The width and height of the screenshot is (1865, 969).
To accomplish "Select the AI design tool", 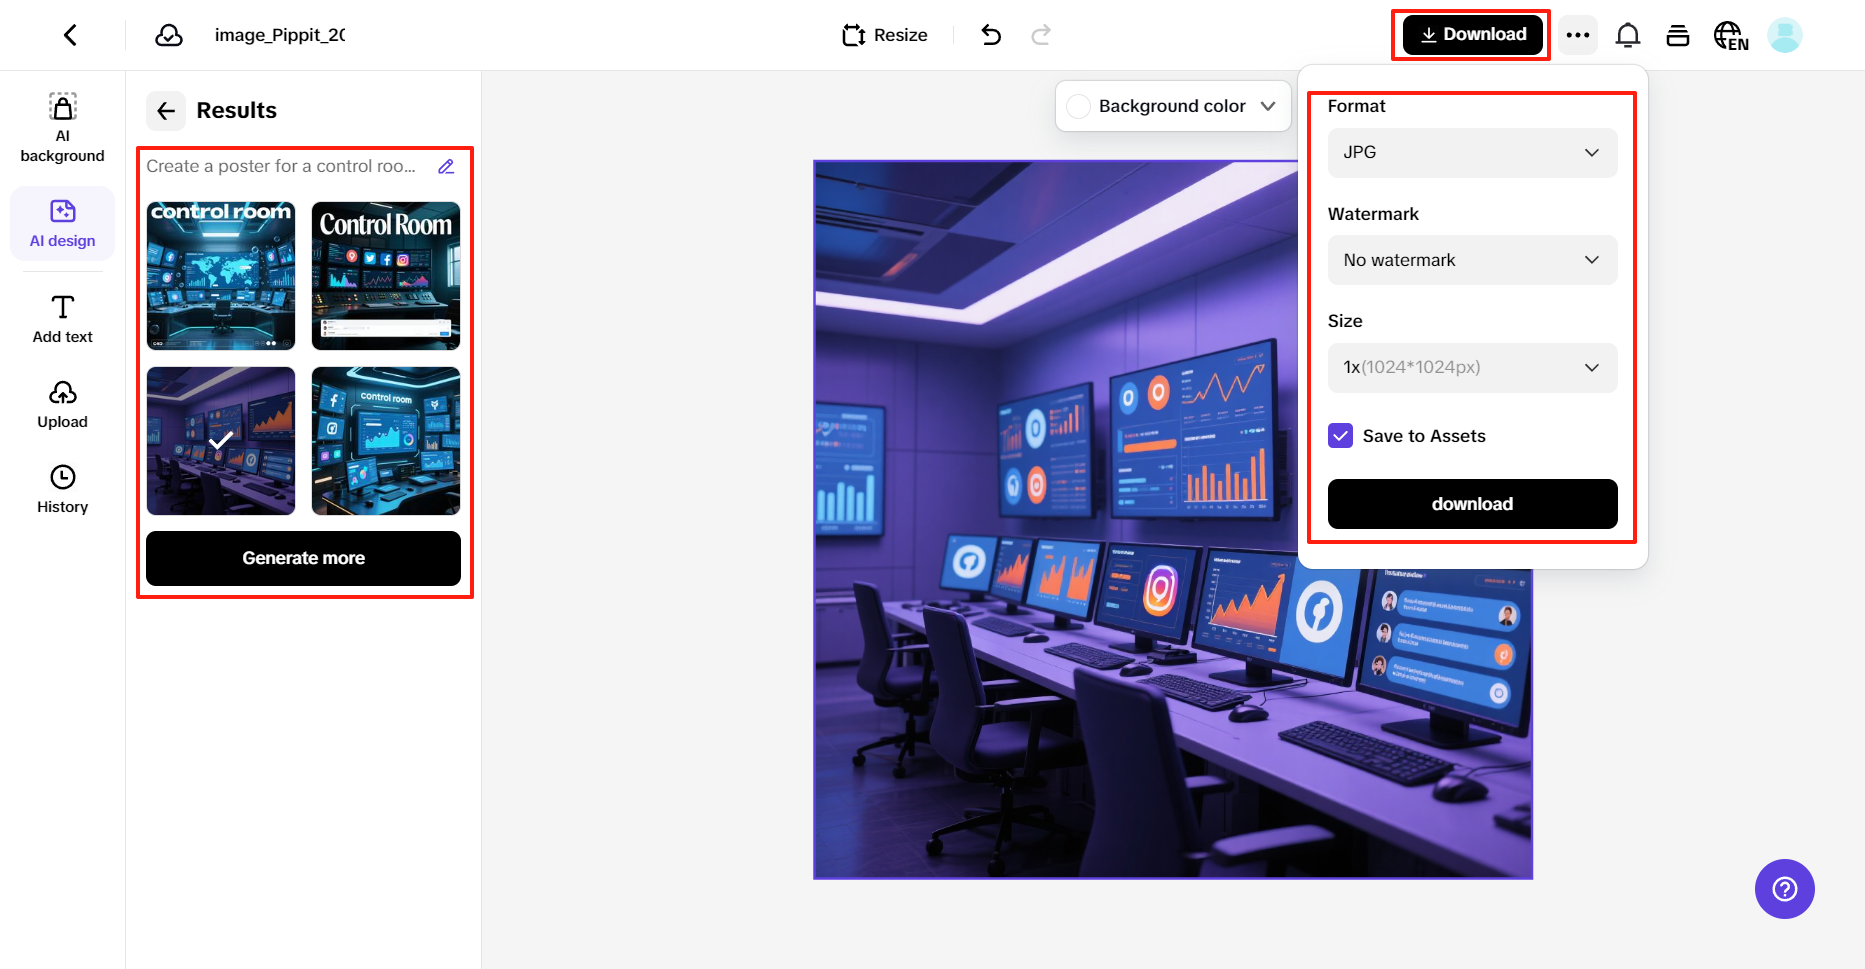I will (x=63, y=224).
